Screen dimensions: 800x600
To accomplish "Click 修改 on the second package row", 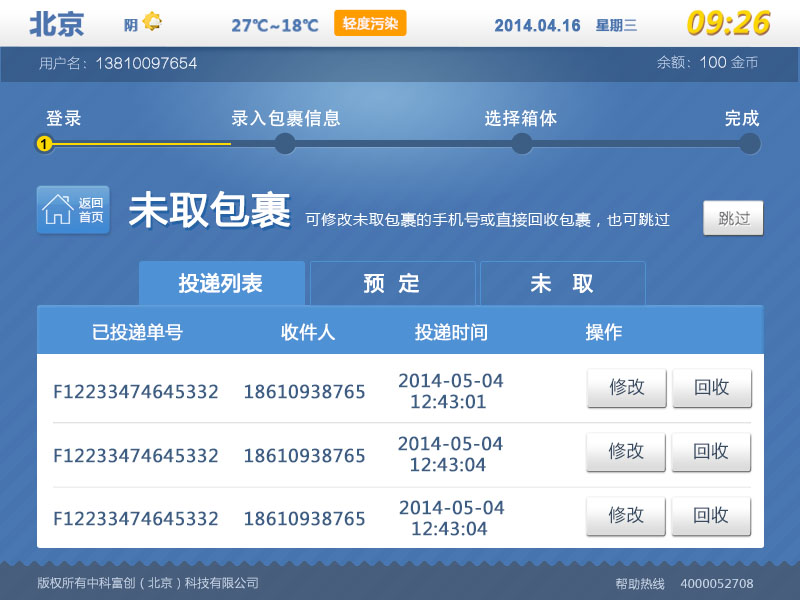I will [626, 452].
